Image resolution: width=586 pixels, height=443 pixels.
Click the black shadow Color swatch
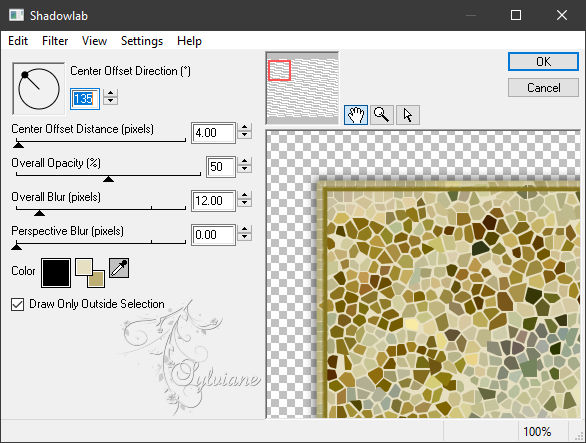pyautogui.click(x=56, y=273)
